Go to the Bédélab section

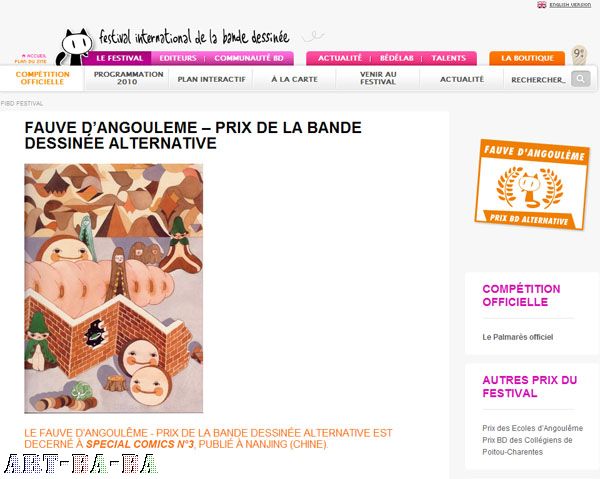click(x=397, y=58)
